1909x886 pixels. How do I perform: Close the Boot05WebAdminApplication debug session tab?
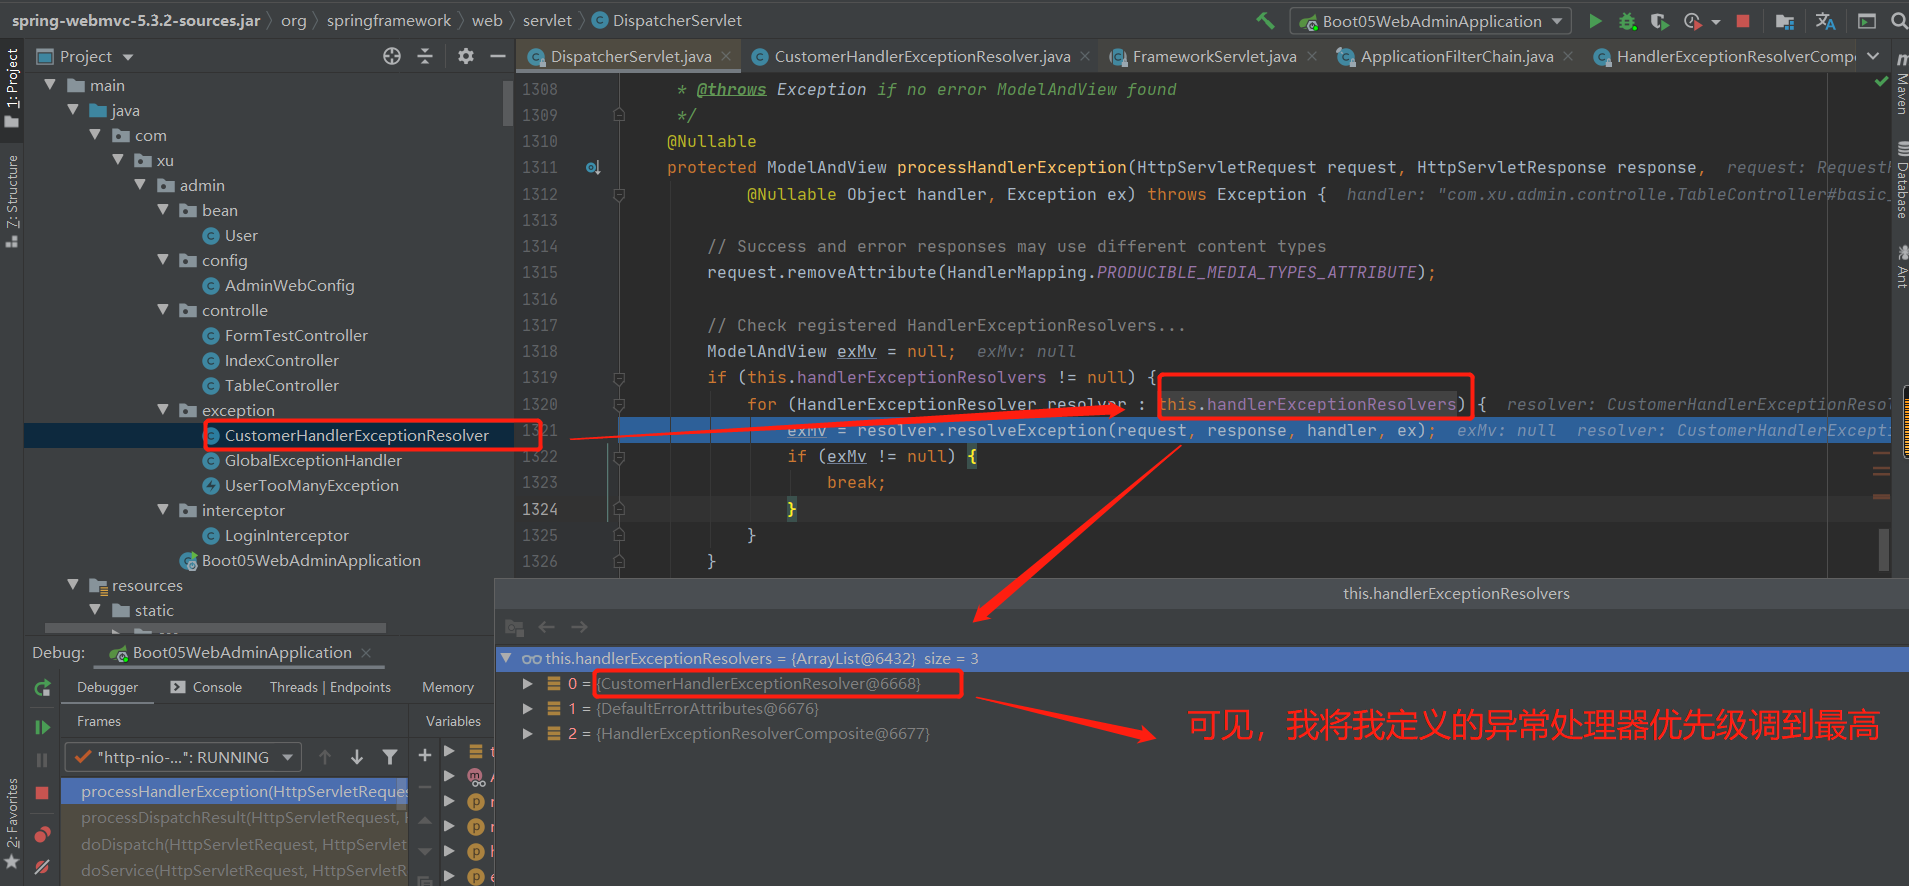pyautogui.click(x=366, y=653)
